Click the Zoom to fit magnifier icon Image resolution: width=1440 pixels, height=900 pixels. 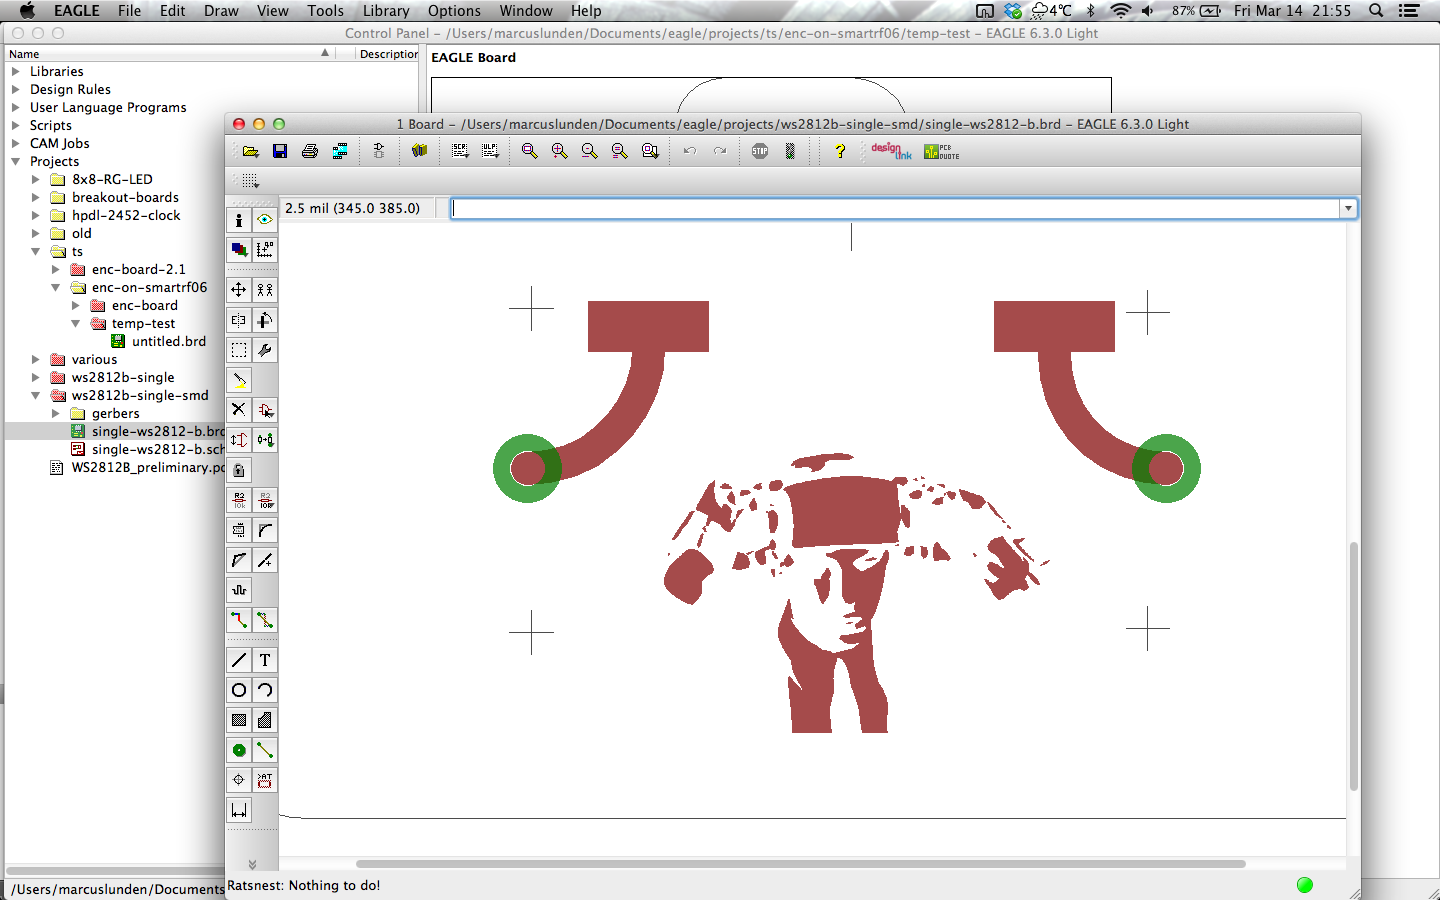click(x=530, y=151)
